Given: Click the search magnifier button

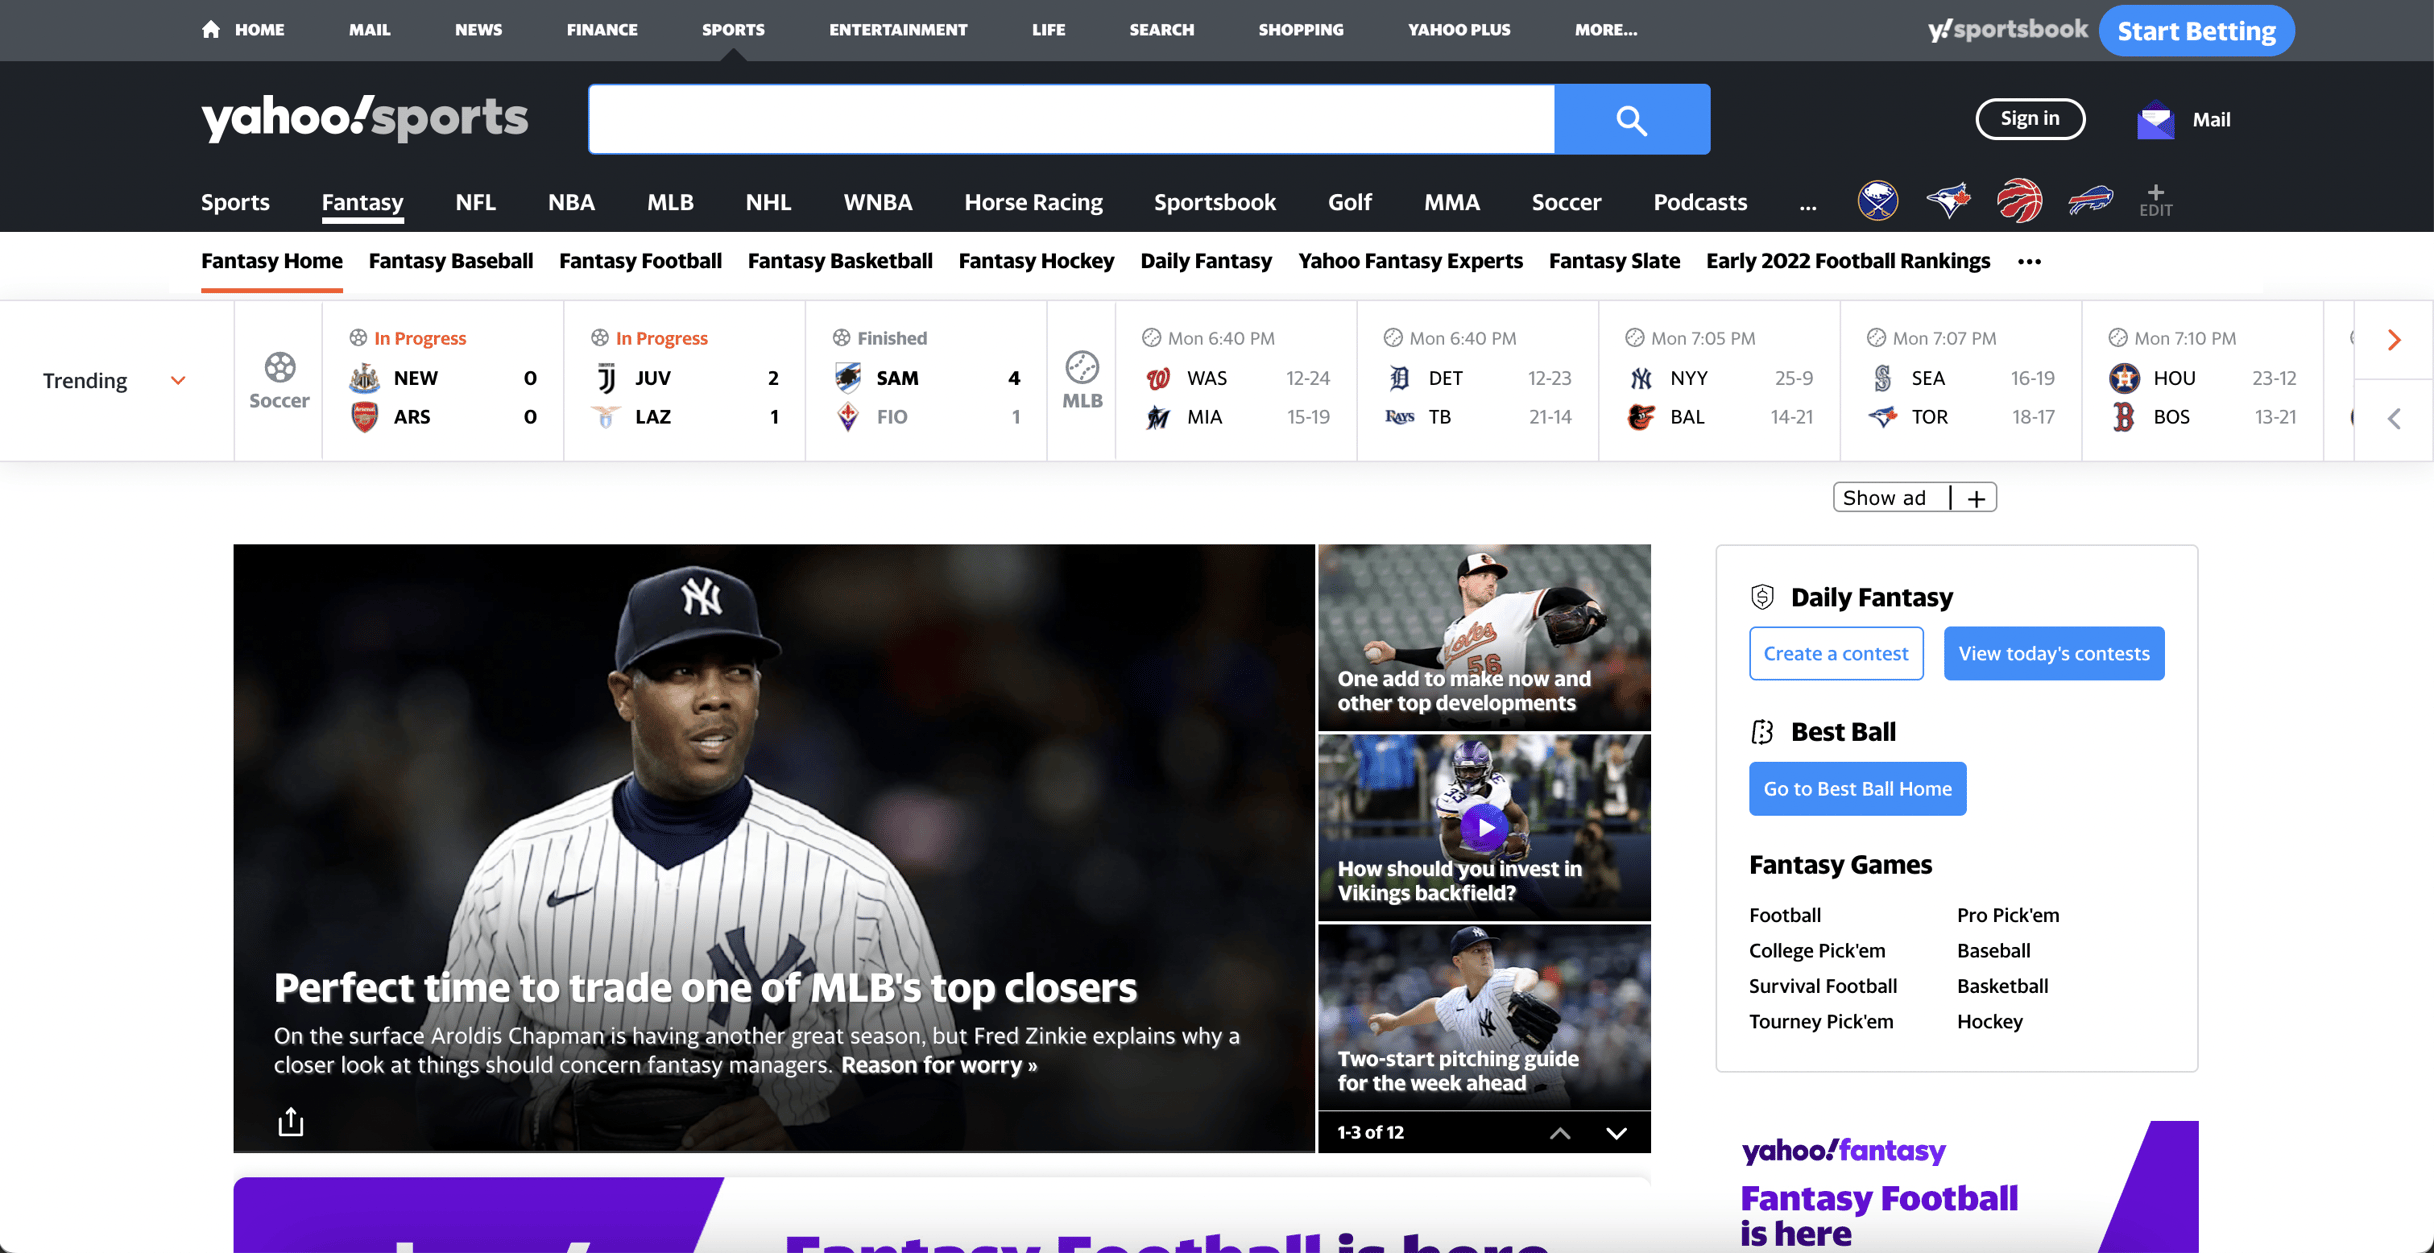Looking at the screenshot, I should click(1632, 119).
